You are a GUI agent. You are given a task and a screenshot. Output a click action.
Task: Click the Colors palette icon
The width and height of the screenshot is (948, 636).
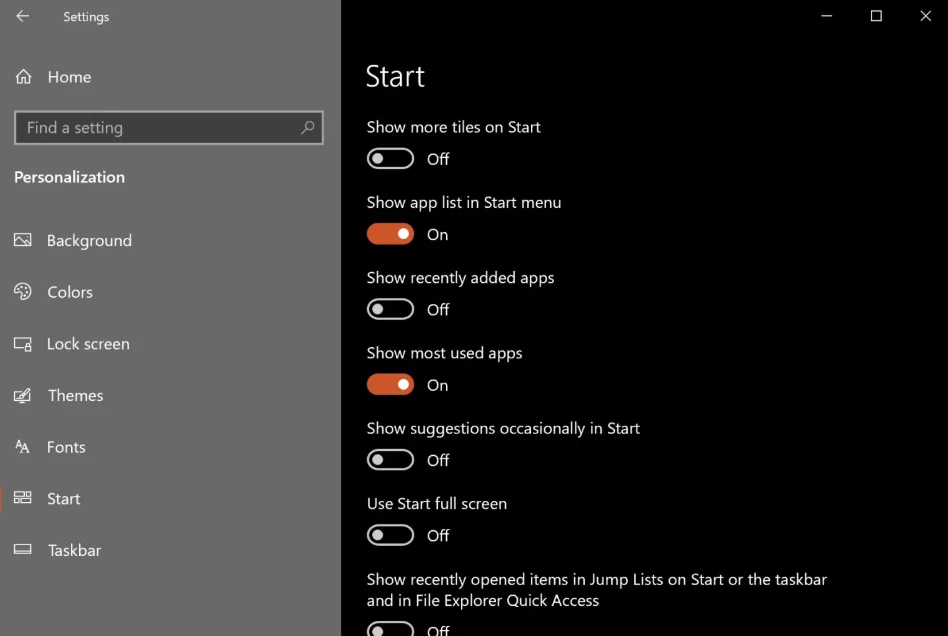click(23, 291)
